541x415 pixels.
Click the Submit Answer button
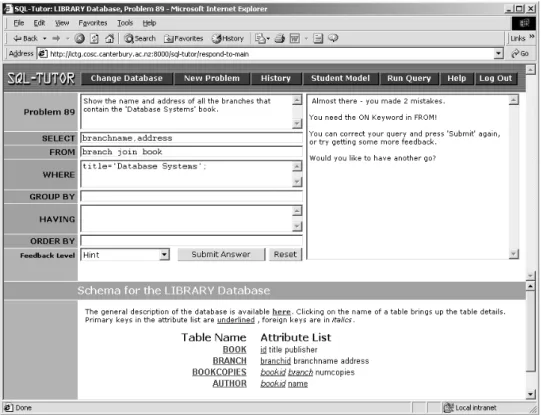tap(221, 255)
